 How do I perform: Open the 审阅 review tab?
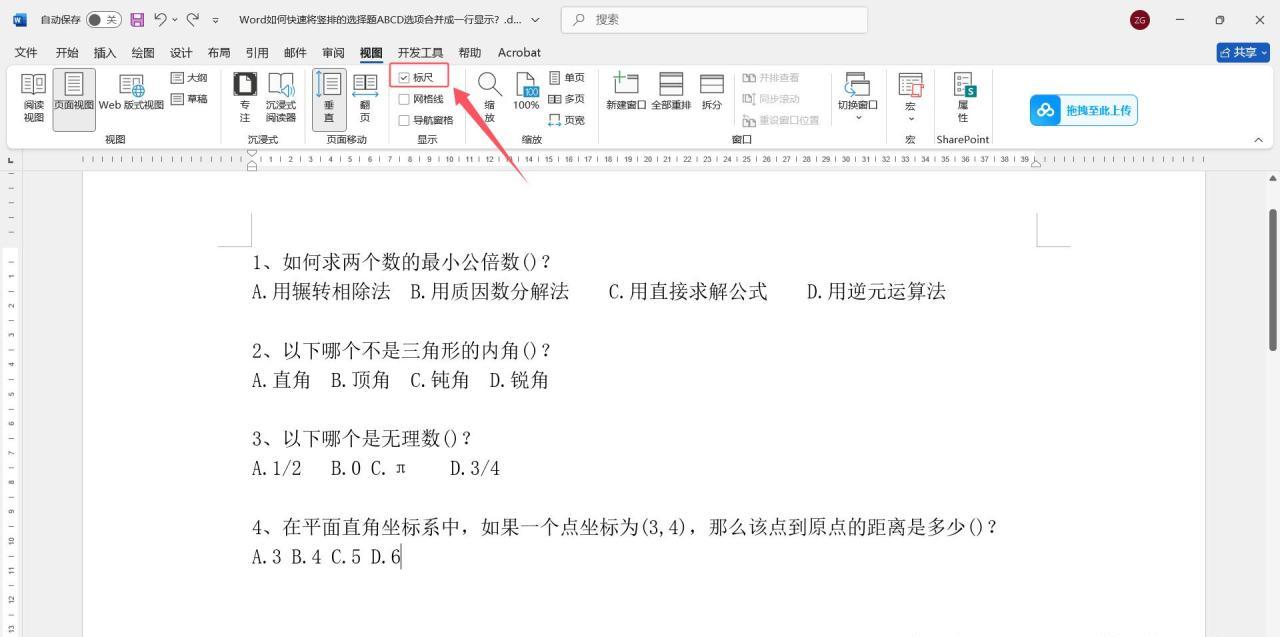pos(333,52)
